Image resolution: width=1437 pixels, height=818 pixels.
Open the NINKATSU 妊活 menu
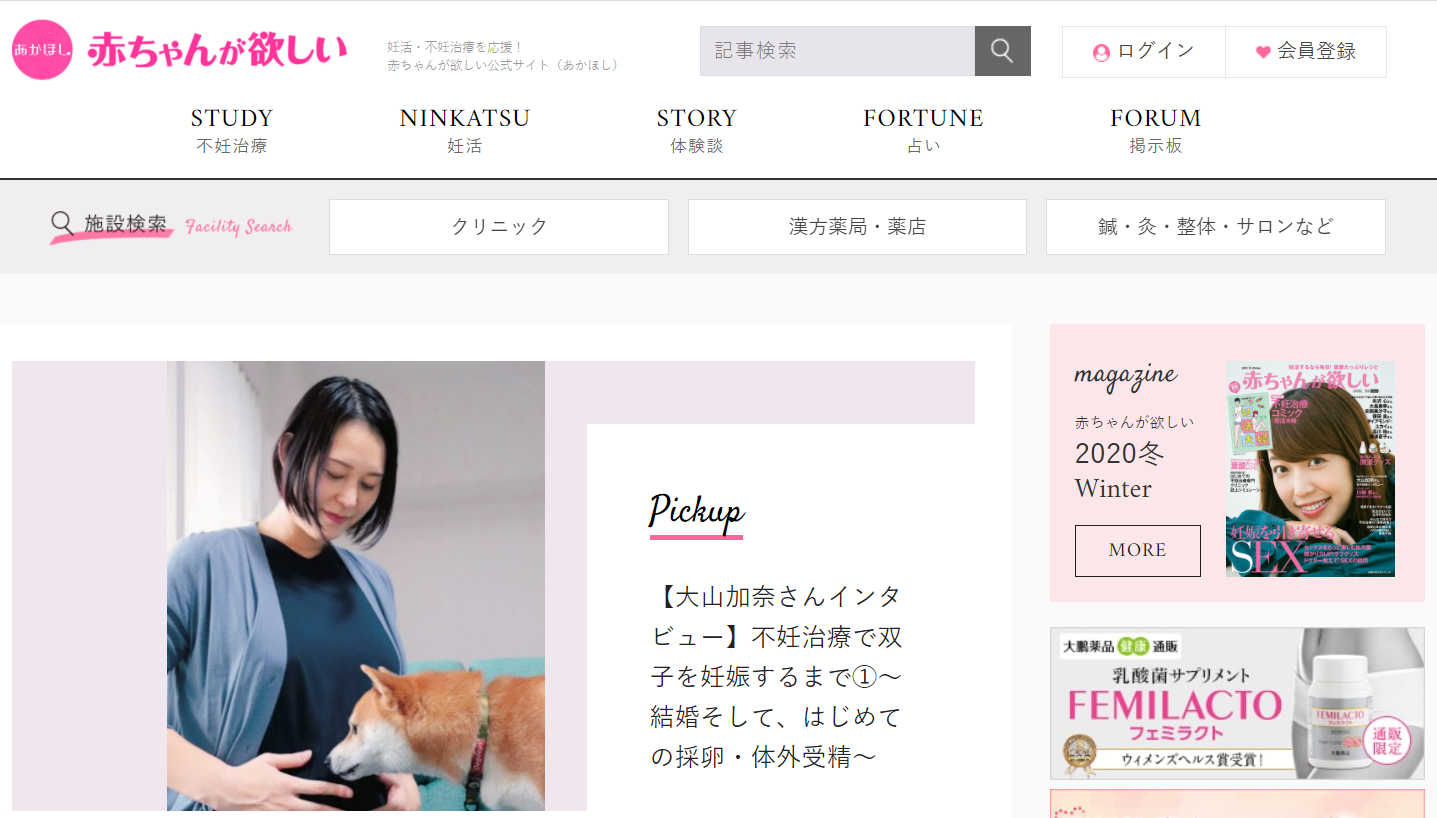coord(465,131)
